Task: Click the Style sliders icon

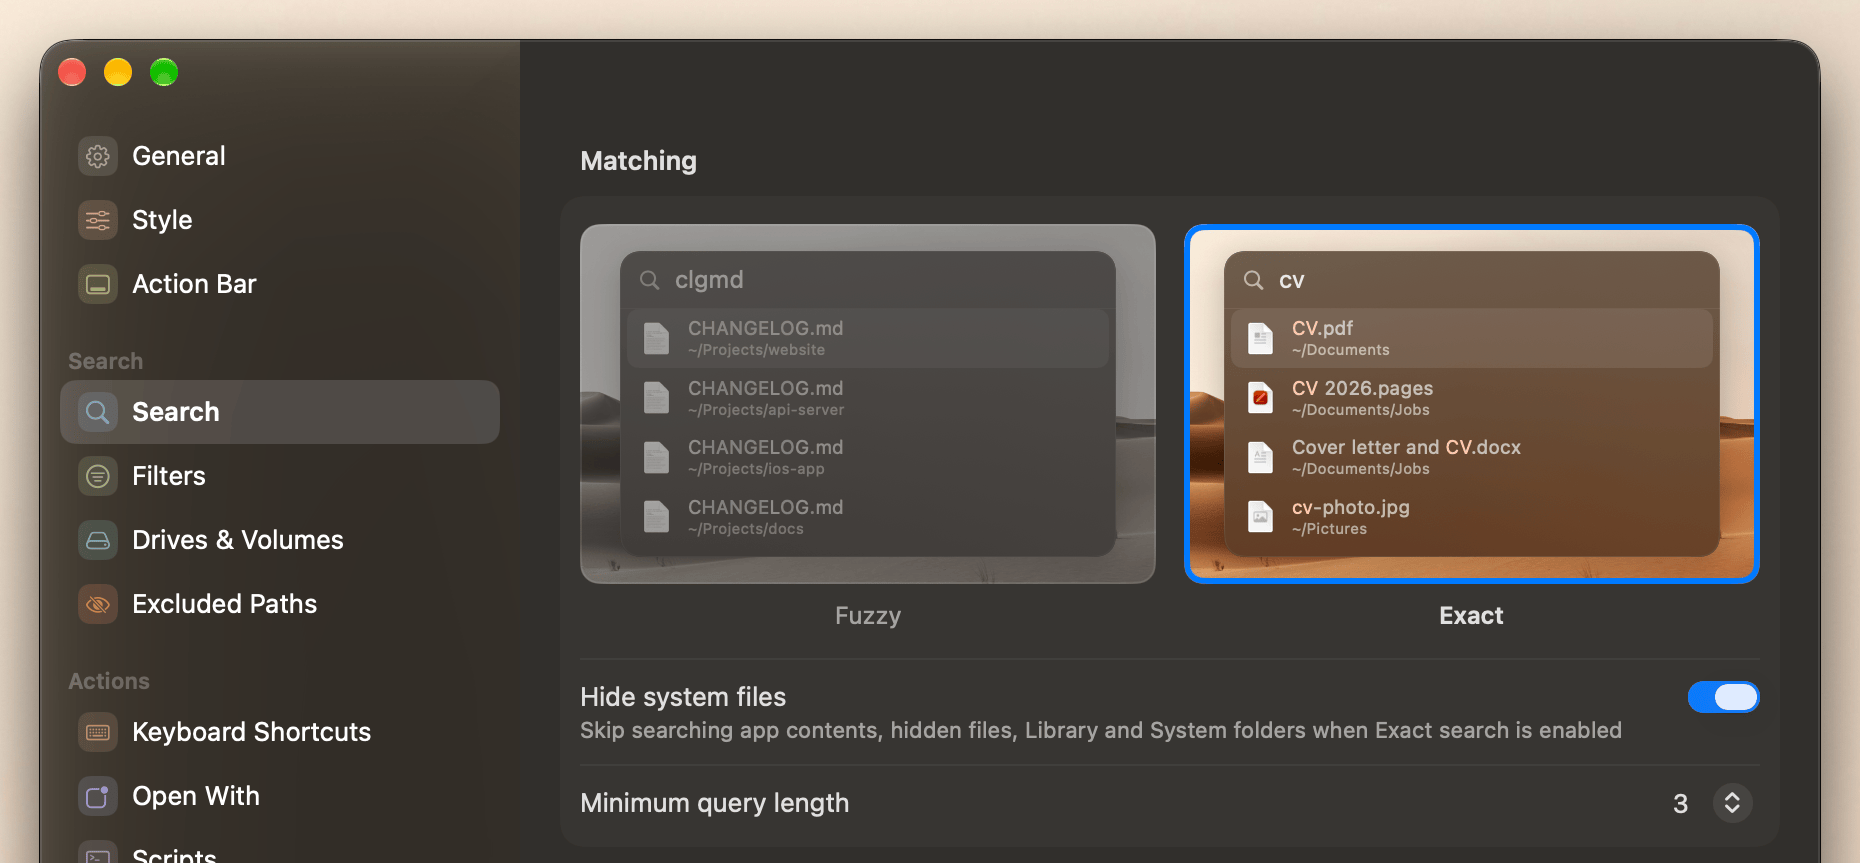Action: 98,220
